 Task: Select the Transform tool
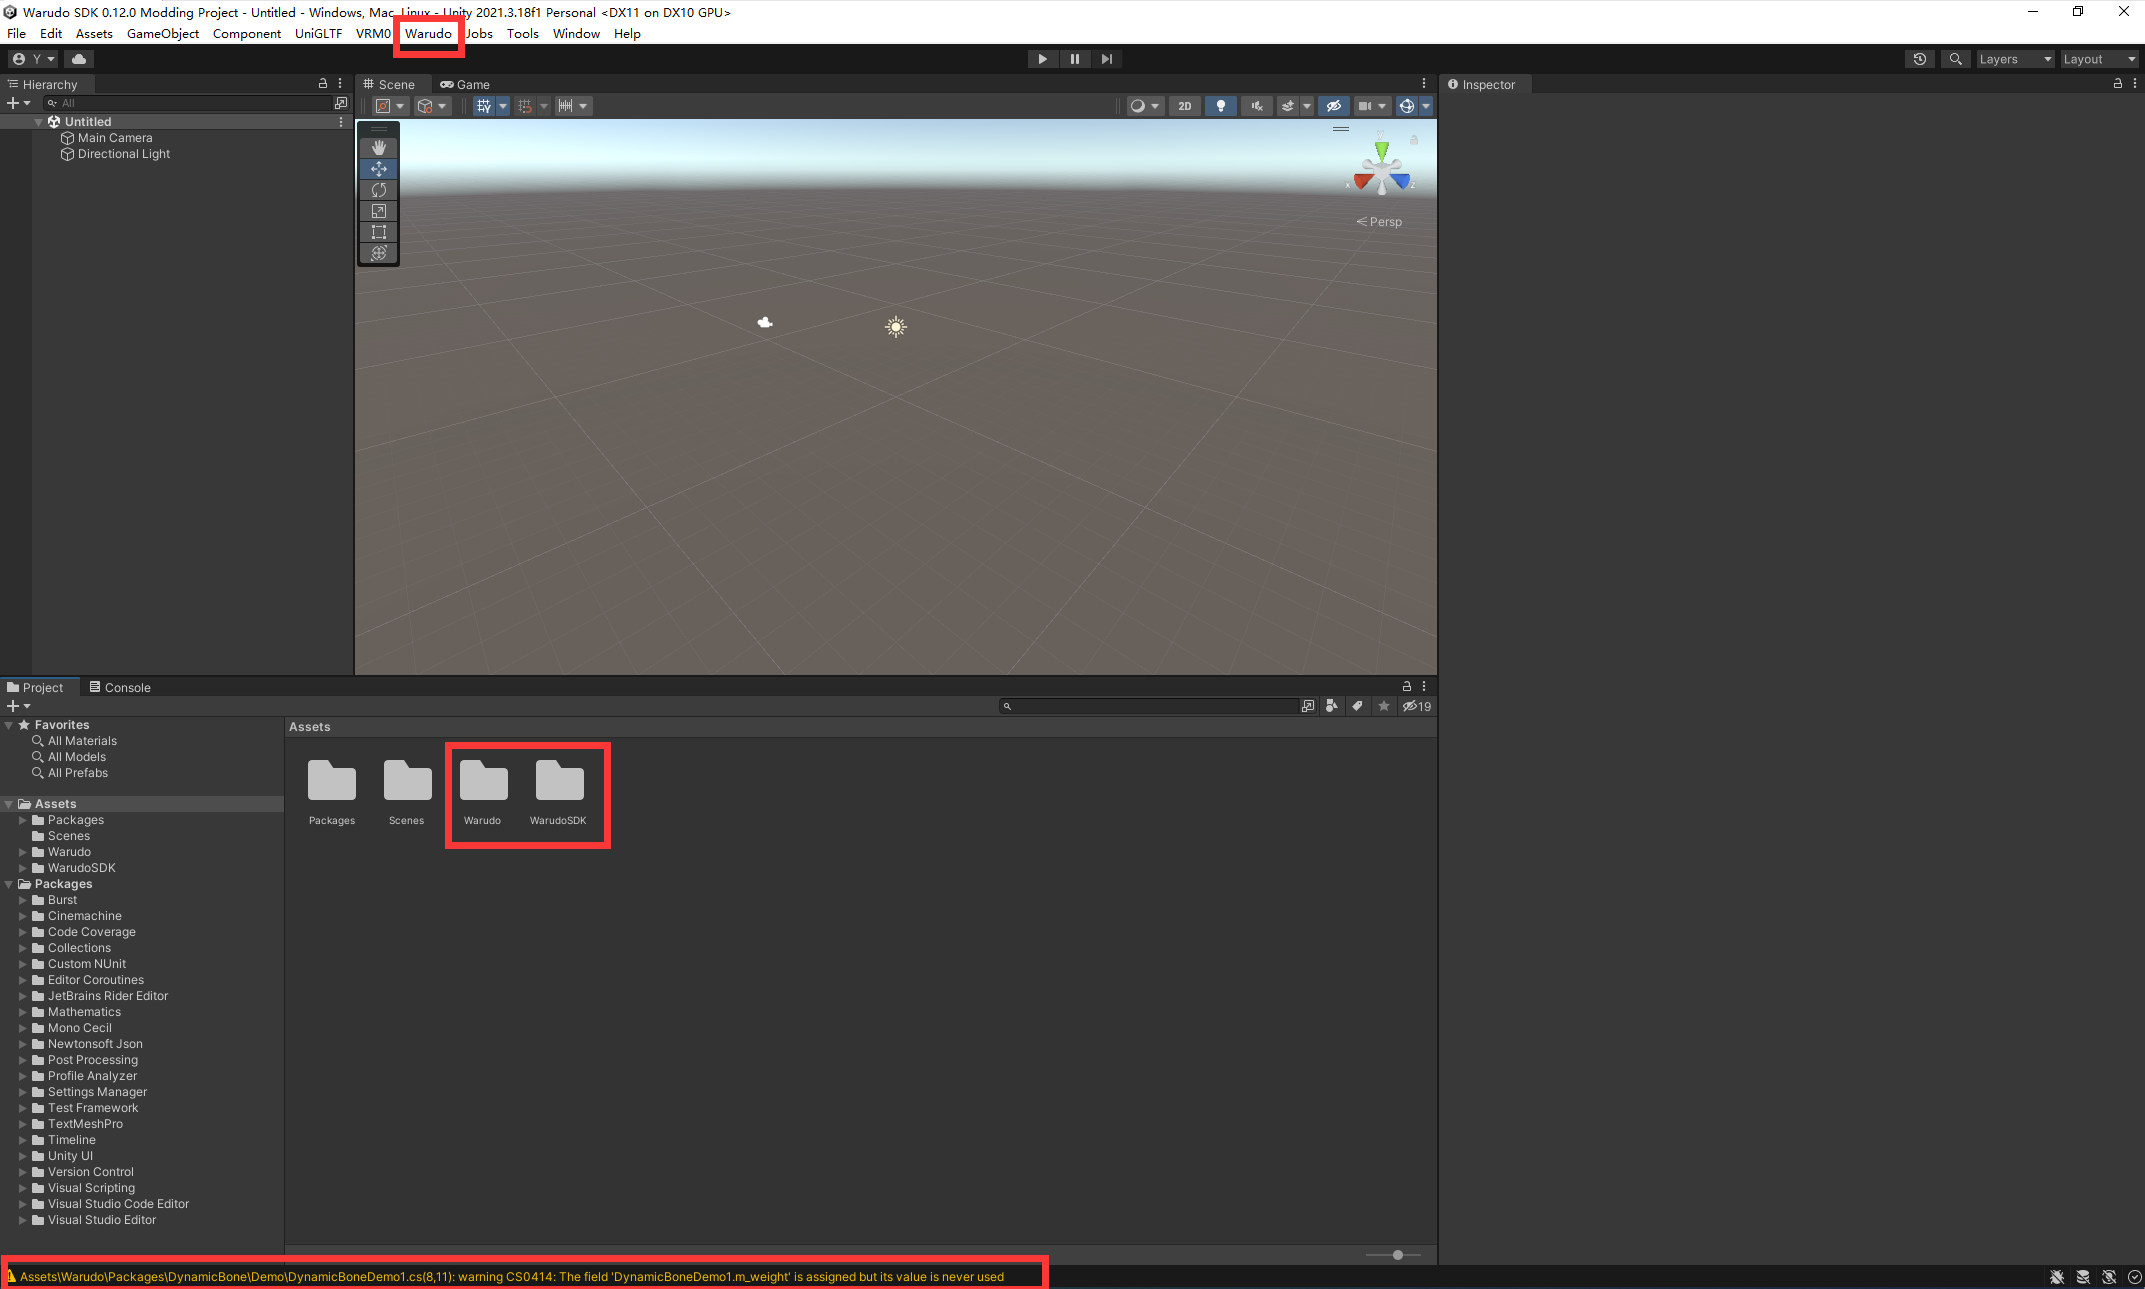click(x=379, y=253)
